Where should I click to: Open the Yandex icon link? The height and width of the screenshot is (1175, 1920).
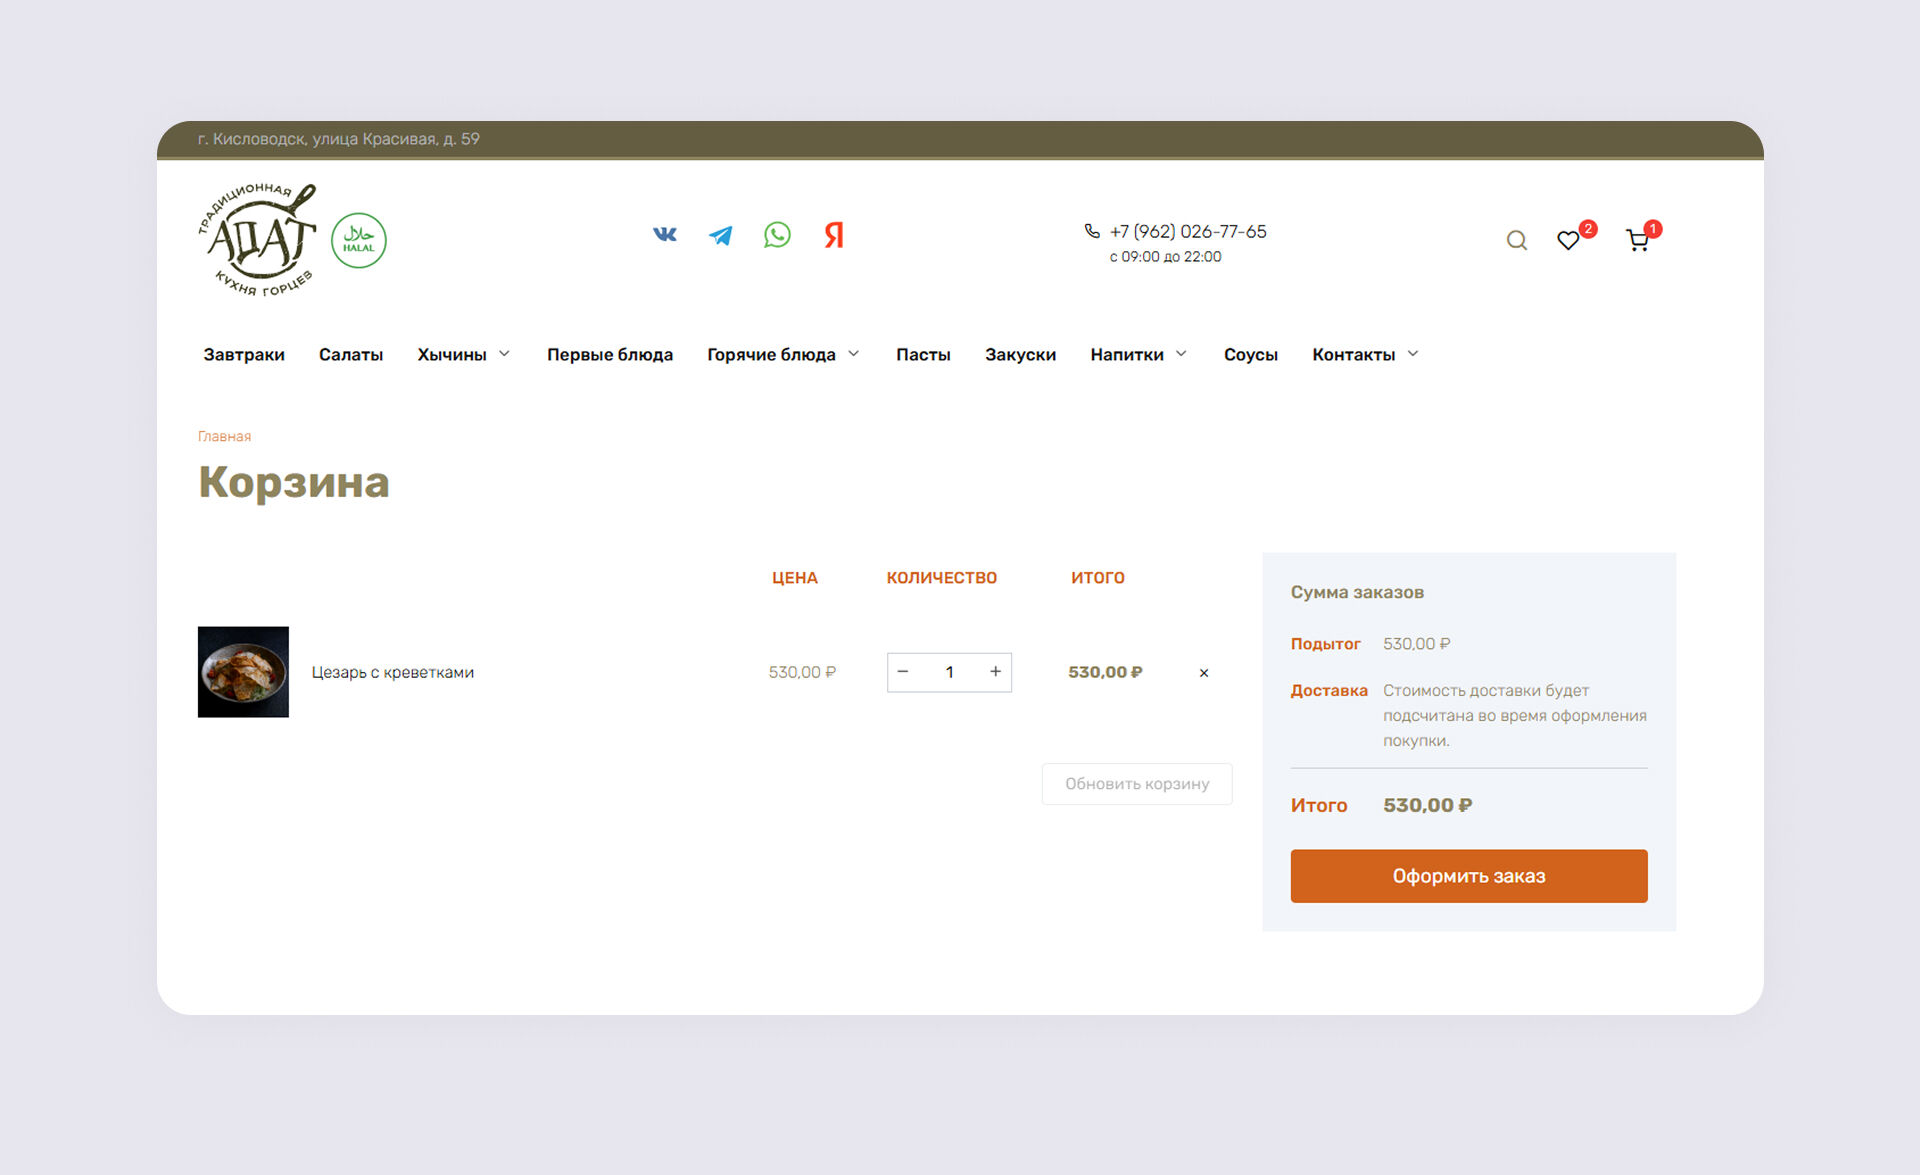click(x=834, y=235)
